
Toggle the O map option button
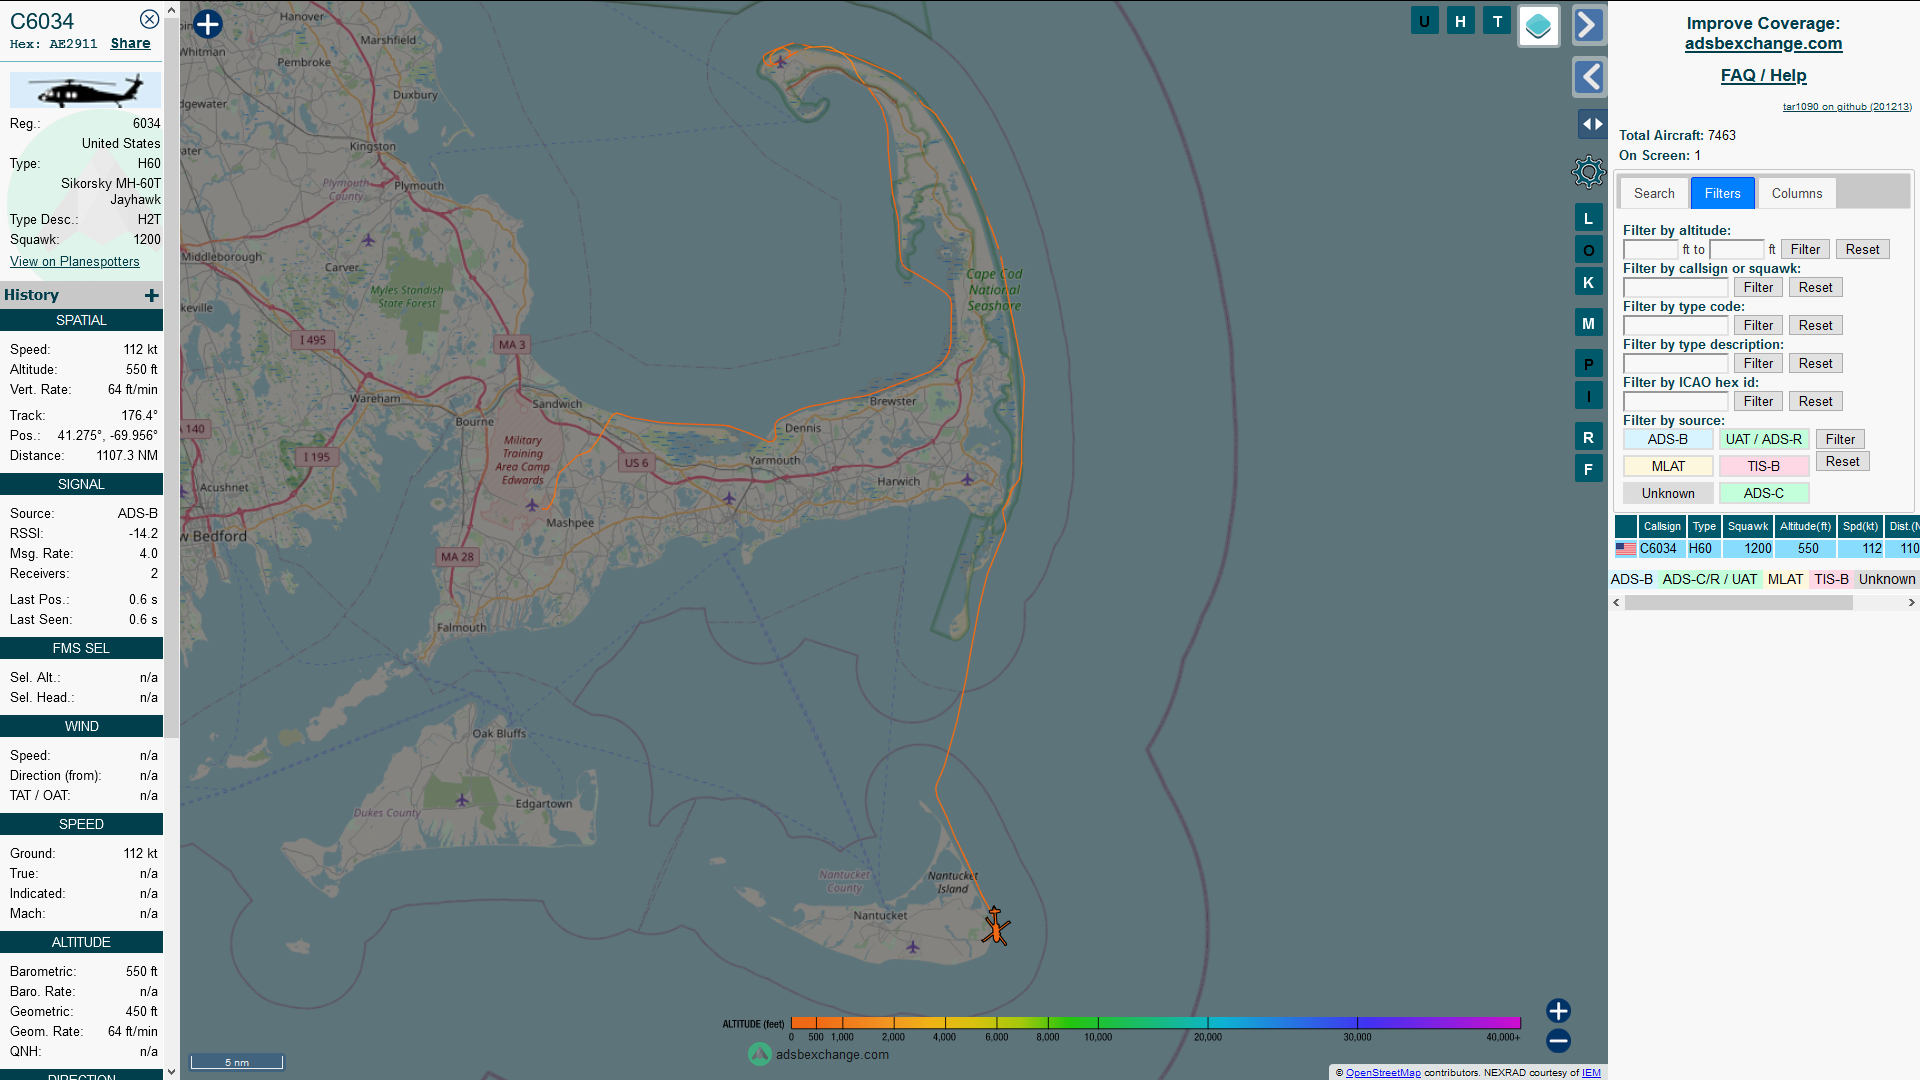point(1588,250)
